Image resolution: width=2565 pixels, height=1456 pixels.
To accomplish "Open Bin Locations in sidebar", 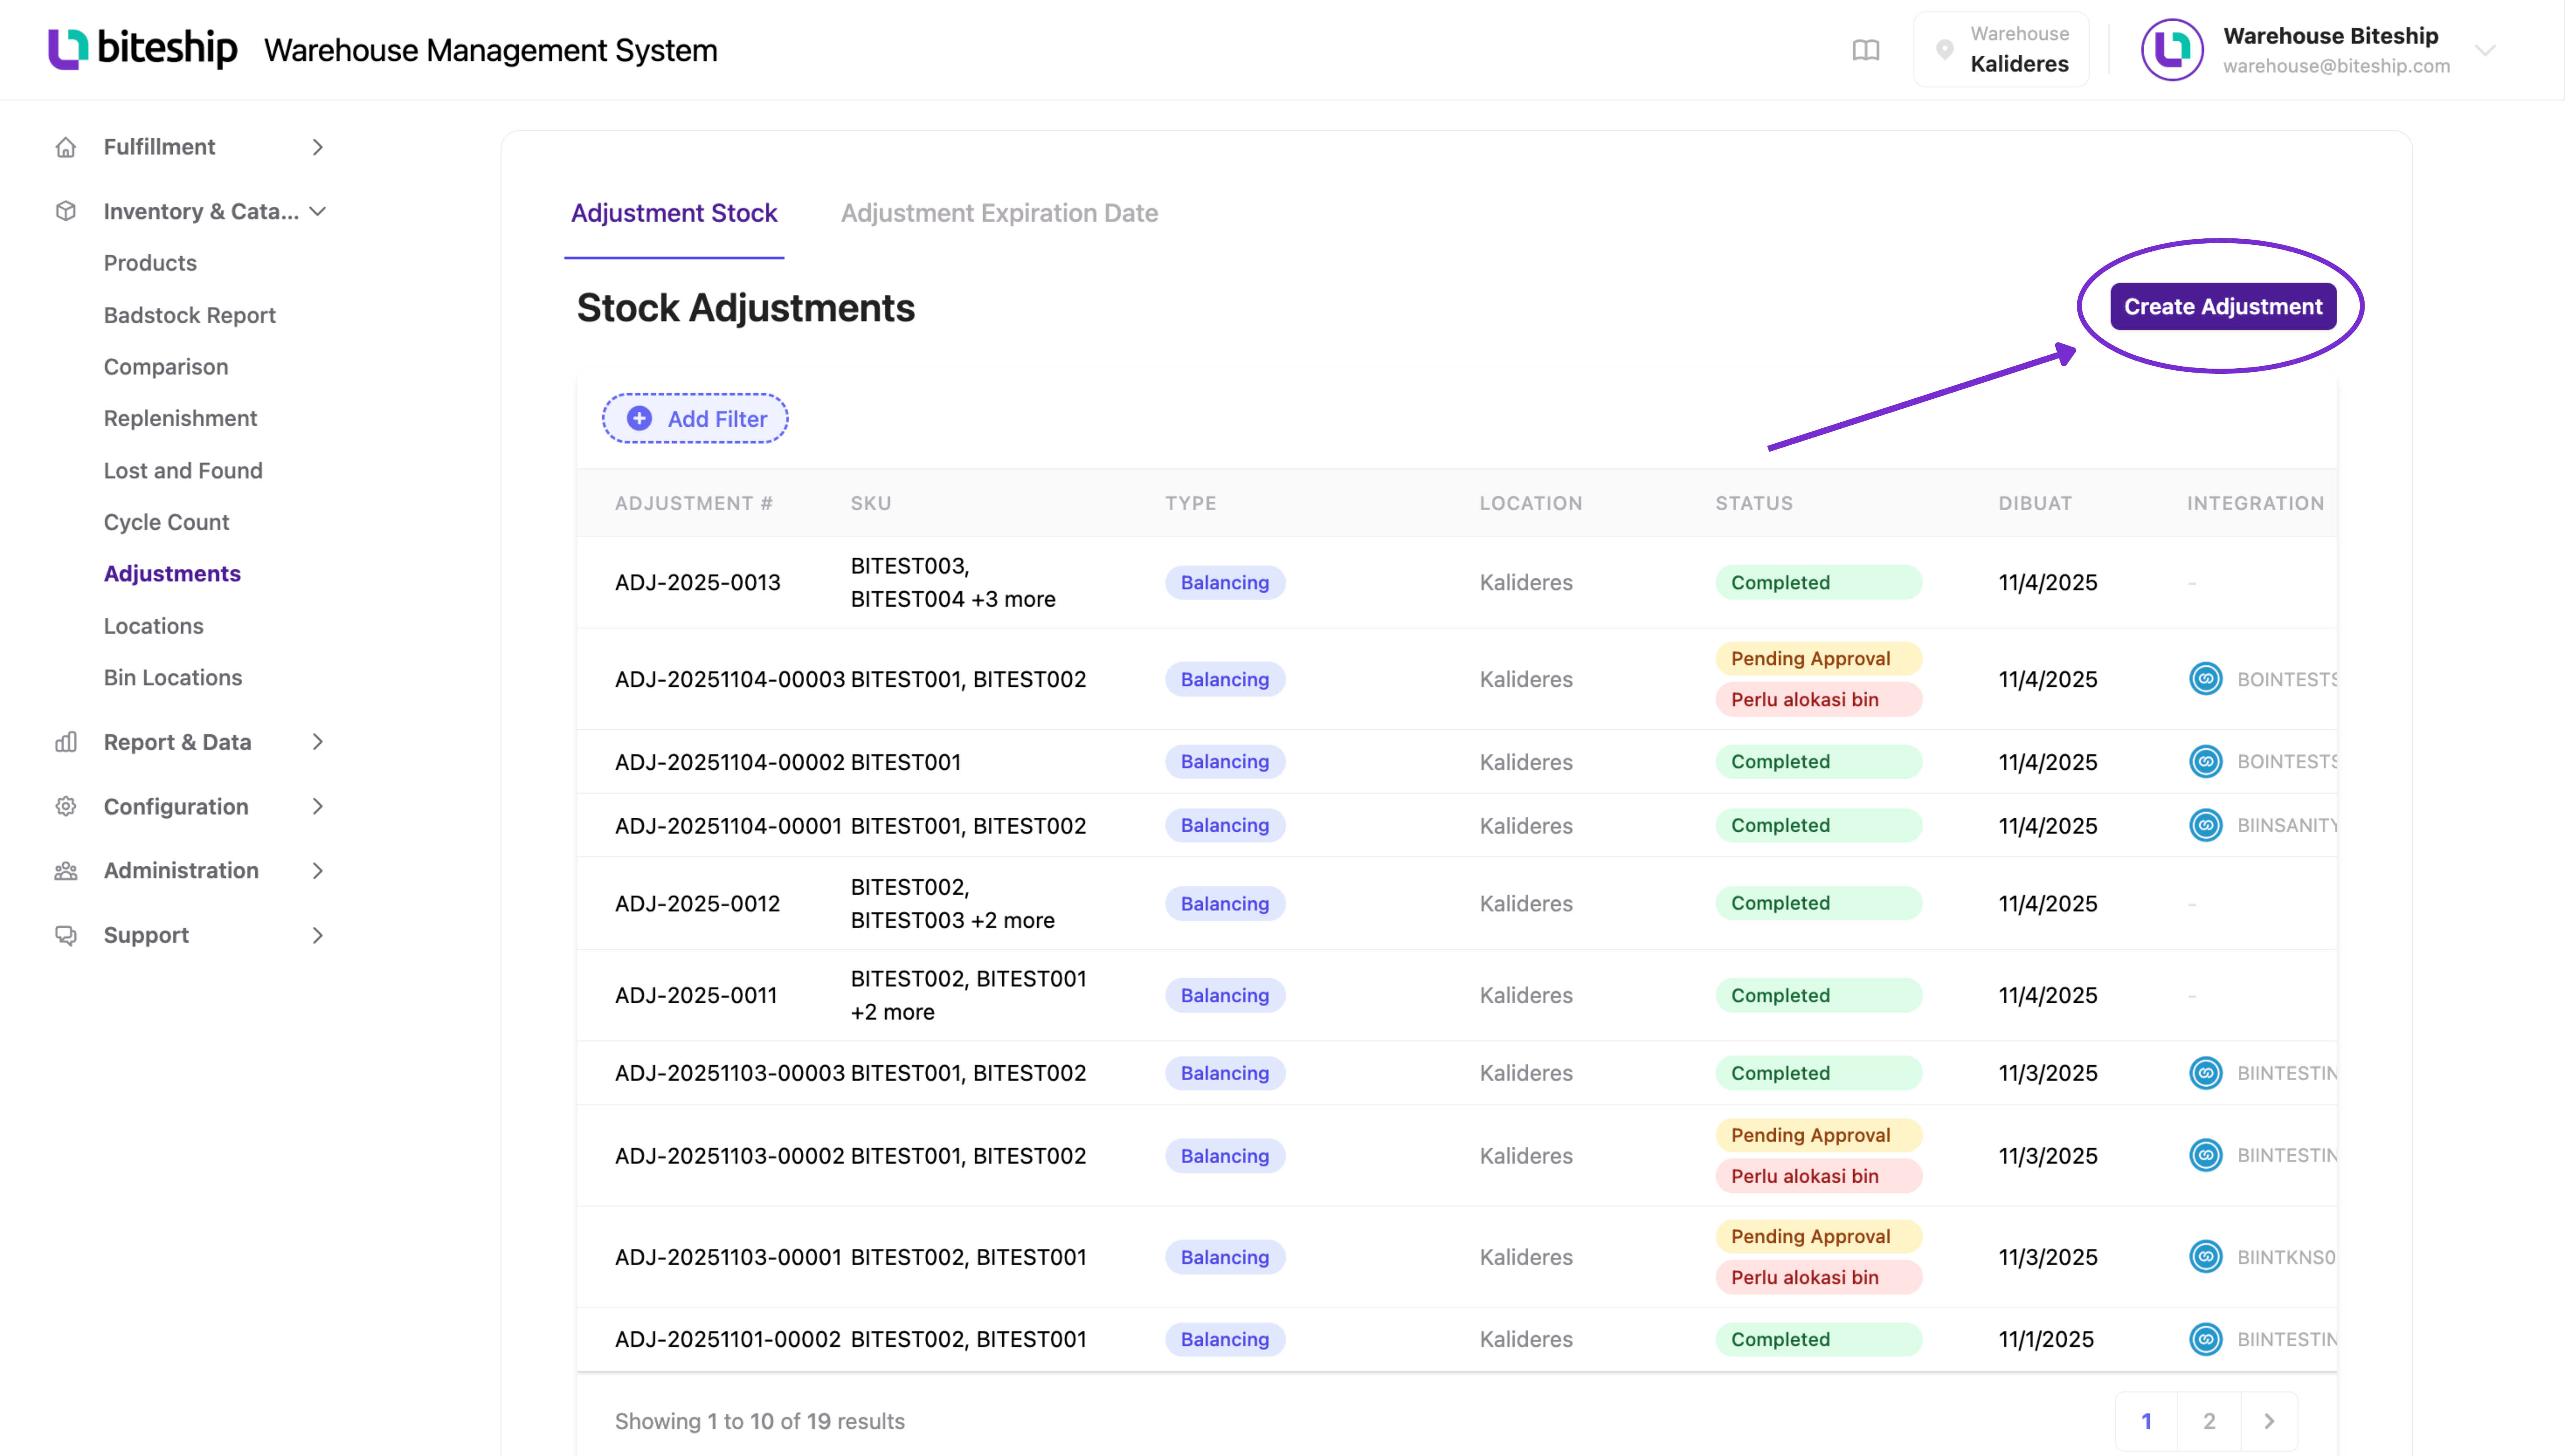I will click(173, 677).
